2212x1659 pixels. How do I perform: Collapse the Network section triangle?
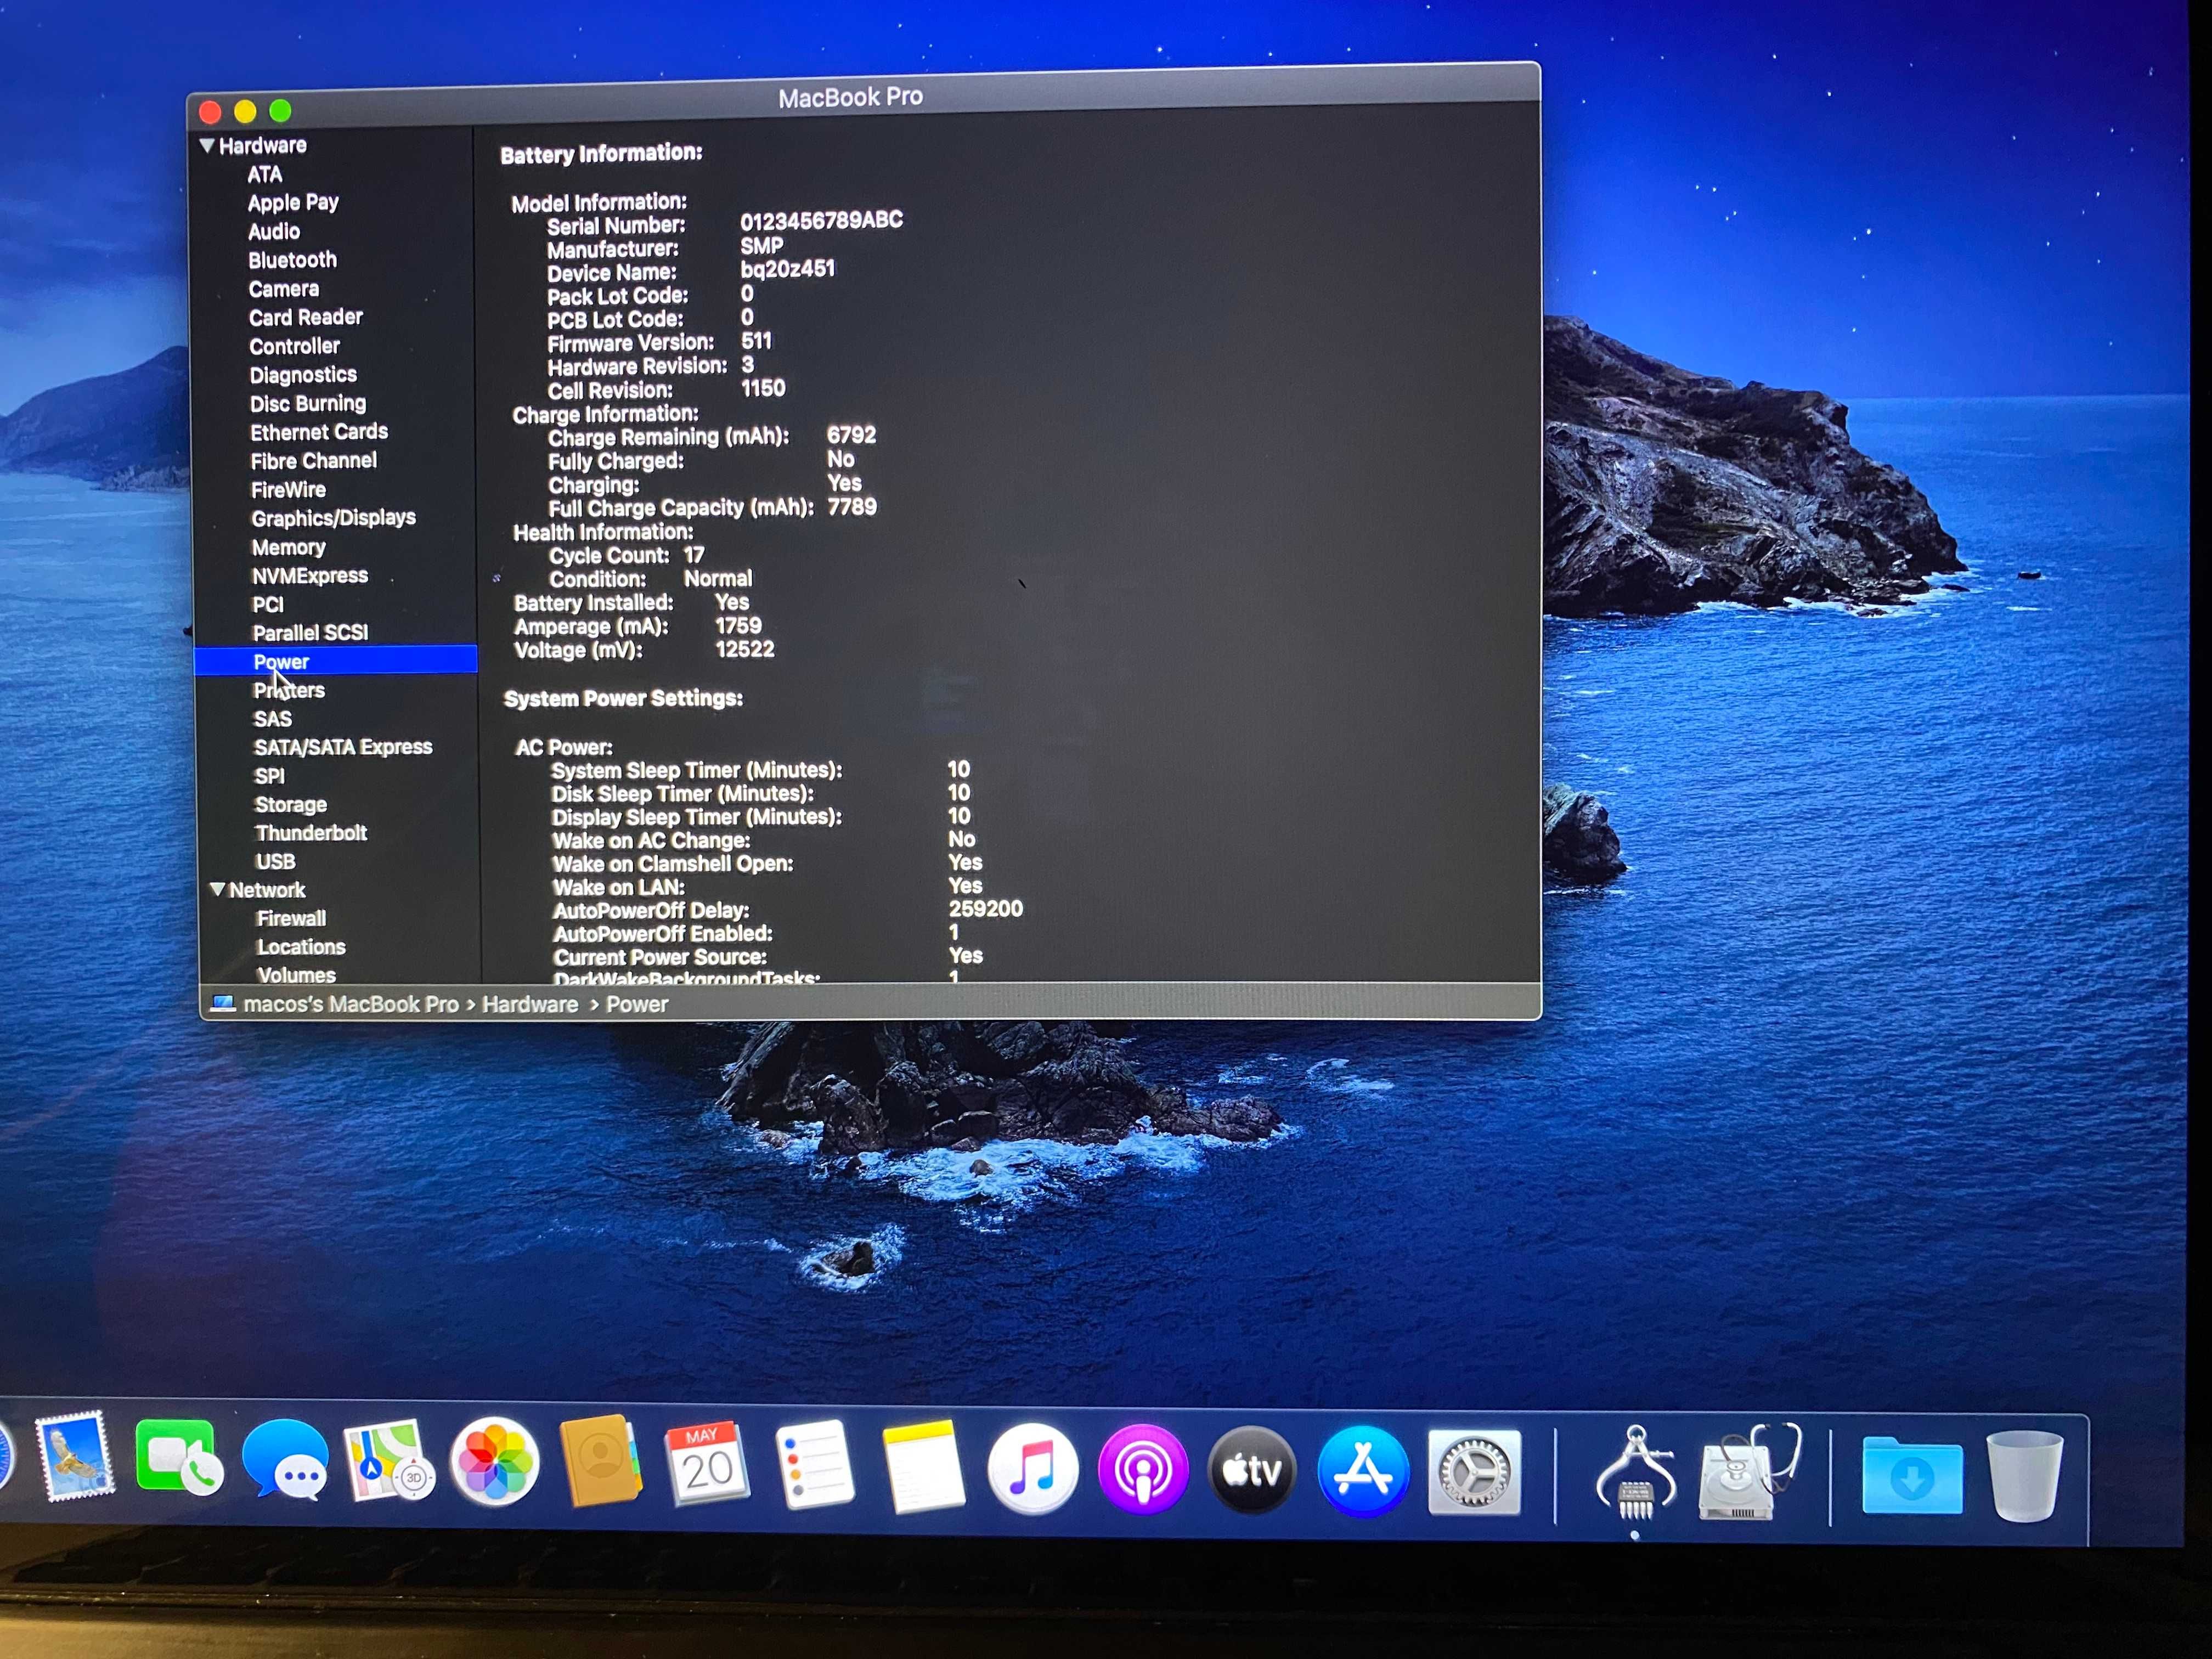click(x=217, y=889)
